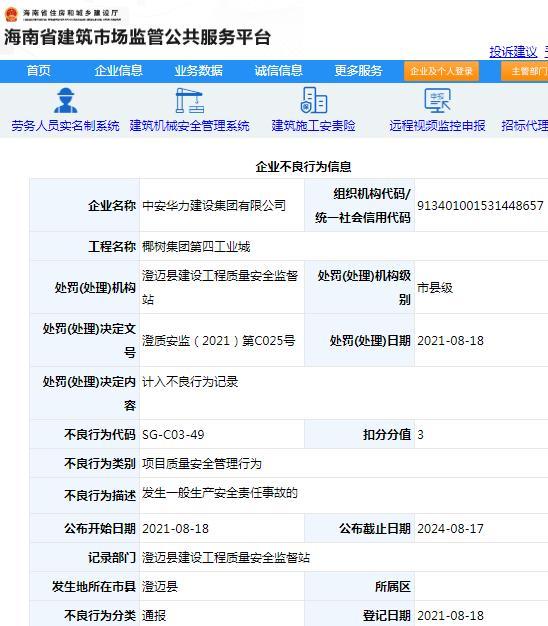Select 公布截止日期 value 2024-08-17
This screenshot has width=548, height=626.
(x=450, y=529)
